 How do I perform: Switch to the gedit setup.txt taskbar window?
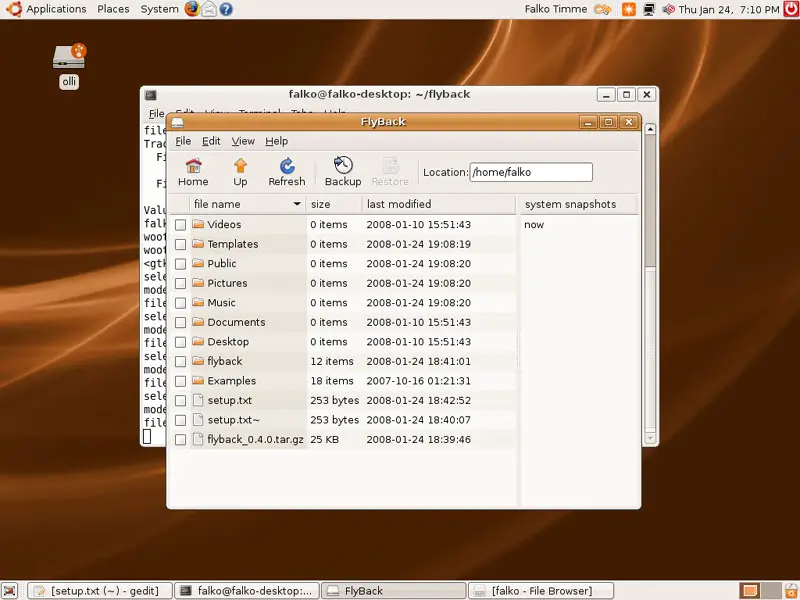[x=99, y=591]
